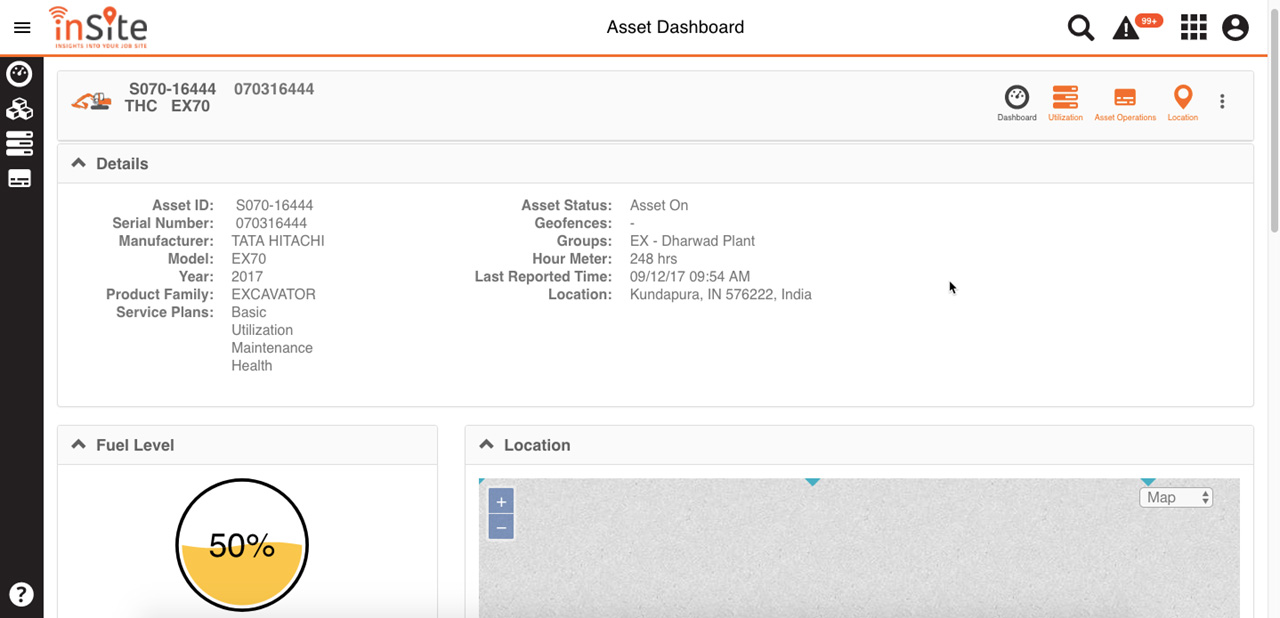
Task: Click the page vertical scrollbar
Action: (x=1274, y=120)
